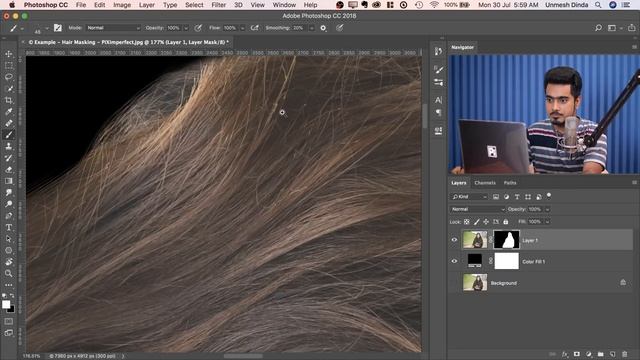Open brush preset picker arrow
This screenshot has width=640, height=360.
click(x=46, y=28)
